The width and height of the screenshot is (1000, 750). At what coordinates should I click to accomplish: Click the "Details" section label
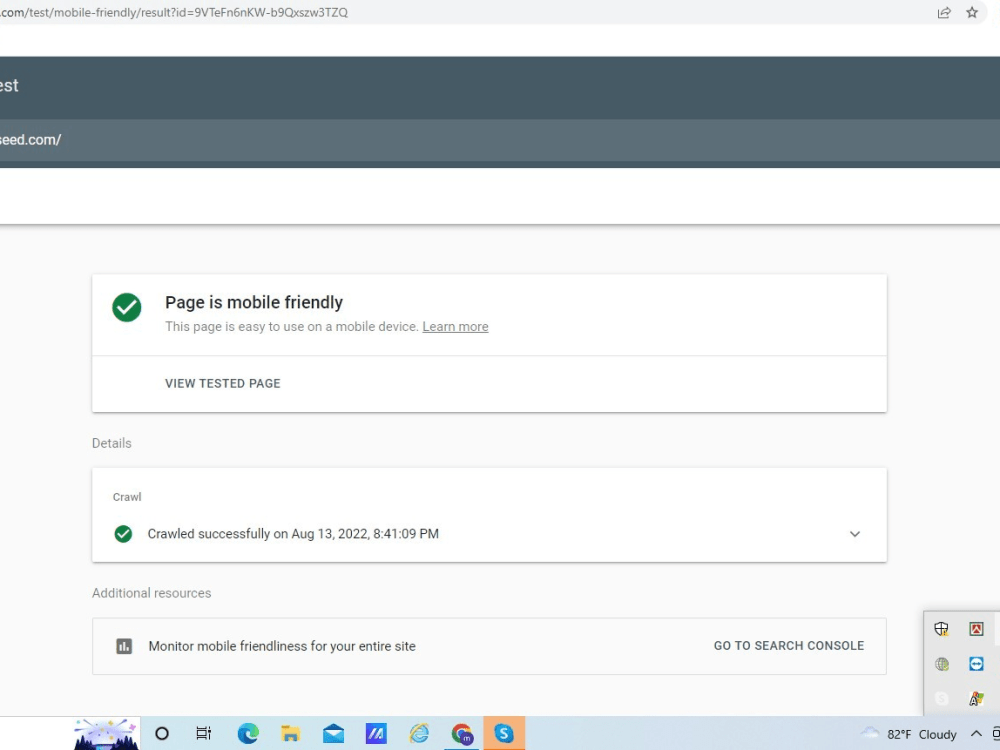[112, 443]
